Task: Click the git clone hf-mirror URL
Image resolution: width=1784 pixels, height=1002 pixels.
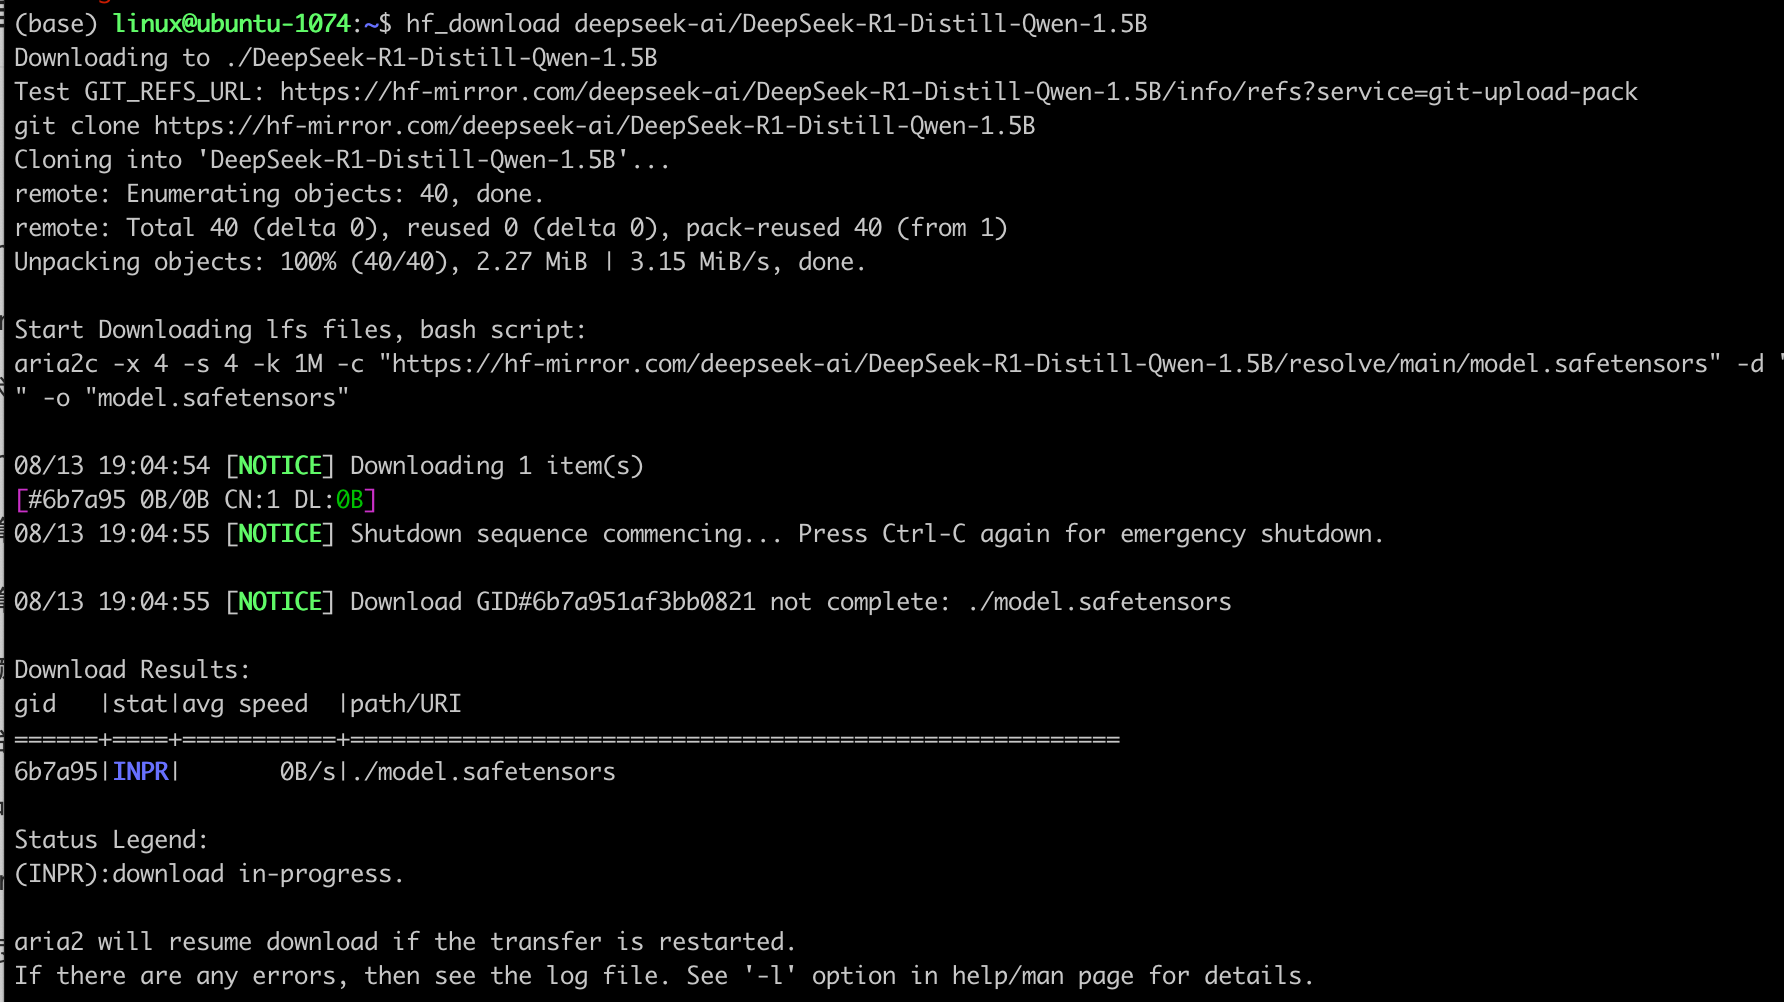Action: point(594,126)
